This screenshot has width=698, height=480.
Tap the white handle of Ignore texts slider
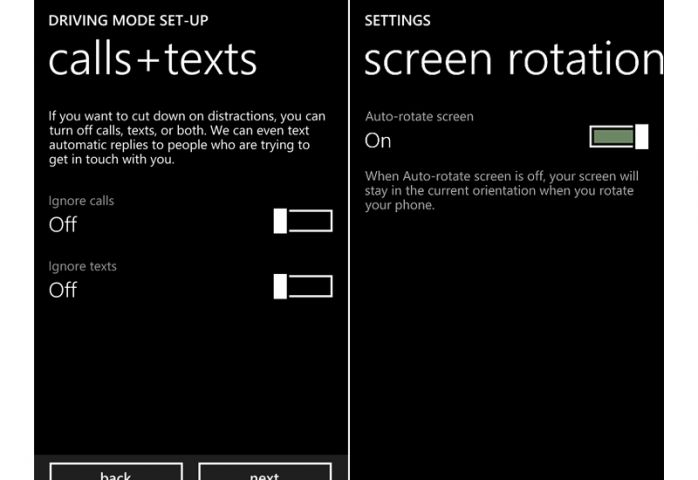click(x=280, y=288)
